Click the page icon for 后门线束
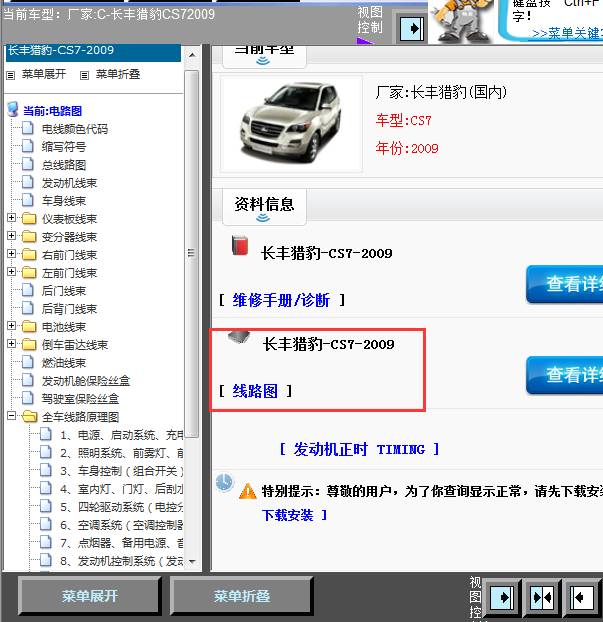This screenshot has height=622, width=603. [28, 290]
